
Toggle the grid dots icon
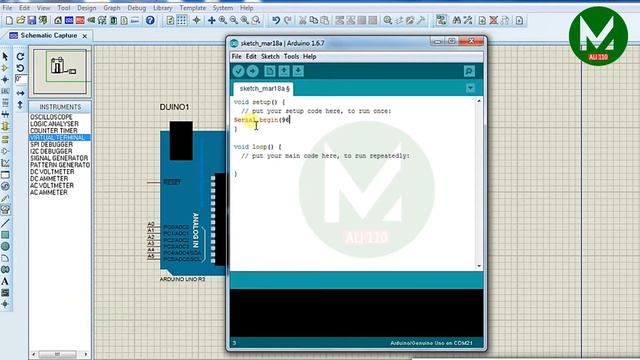[182, 20]
